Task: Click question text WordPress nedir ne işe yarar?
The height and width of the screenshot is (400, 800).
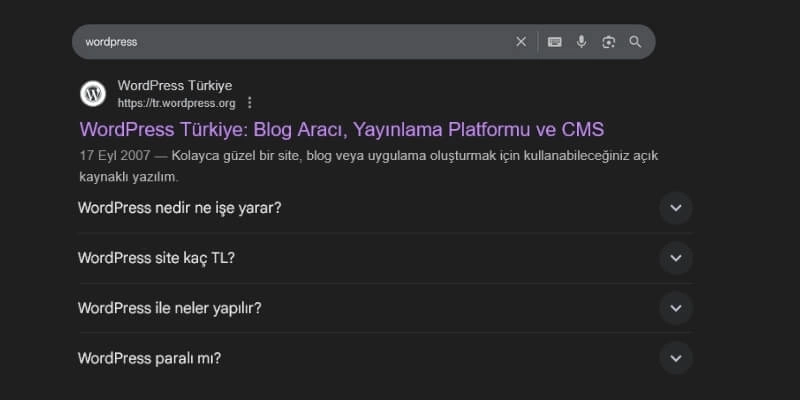Action: 180,208
